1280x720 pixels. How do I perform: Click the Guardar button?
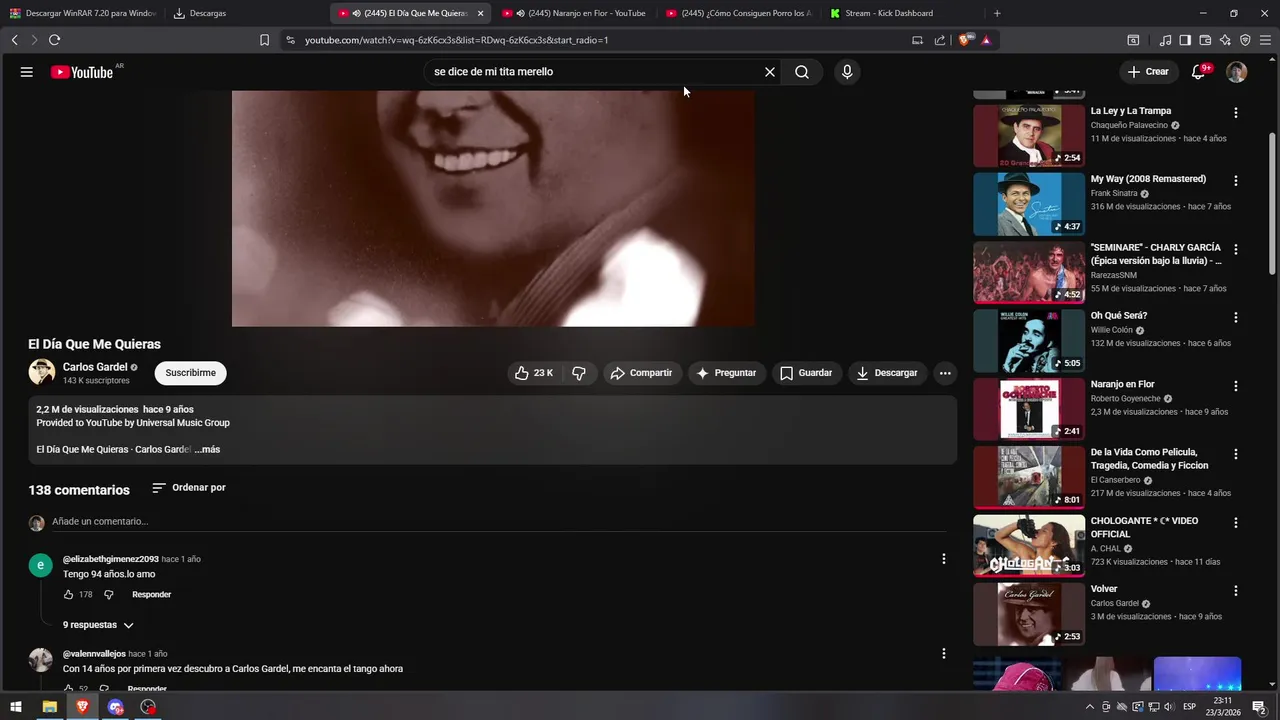806,373
